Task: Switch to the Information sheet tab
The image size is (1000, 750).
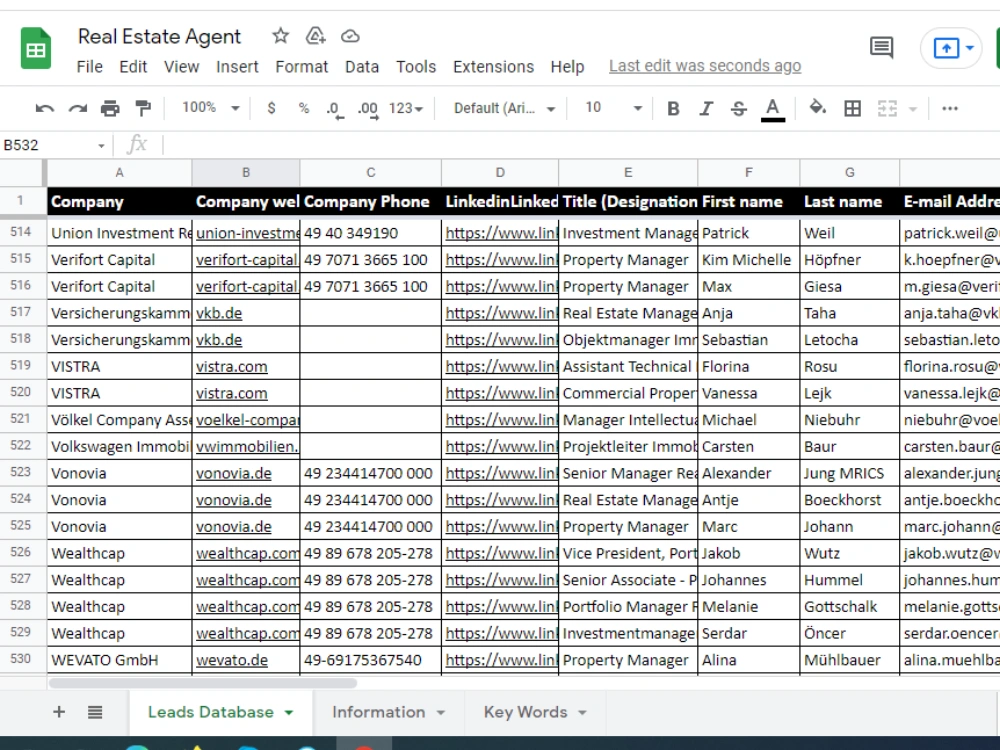Action: pos(377,712)
